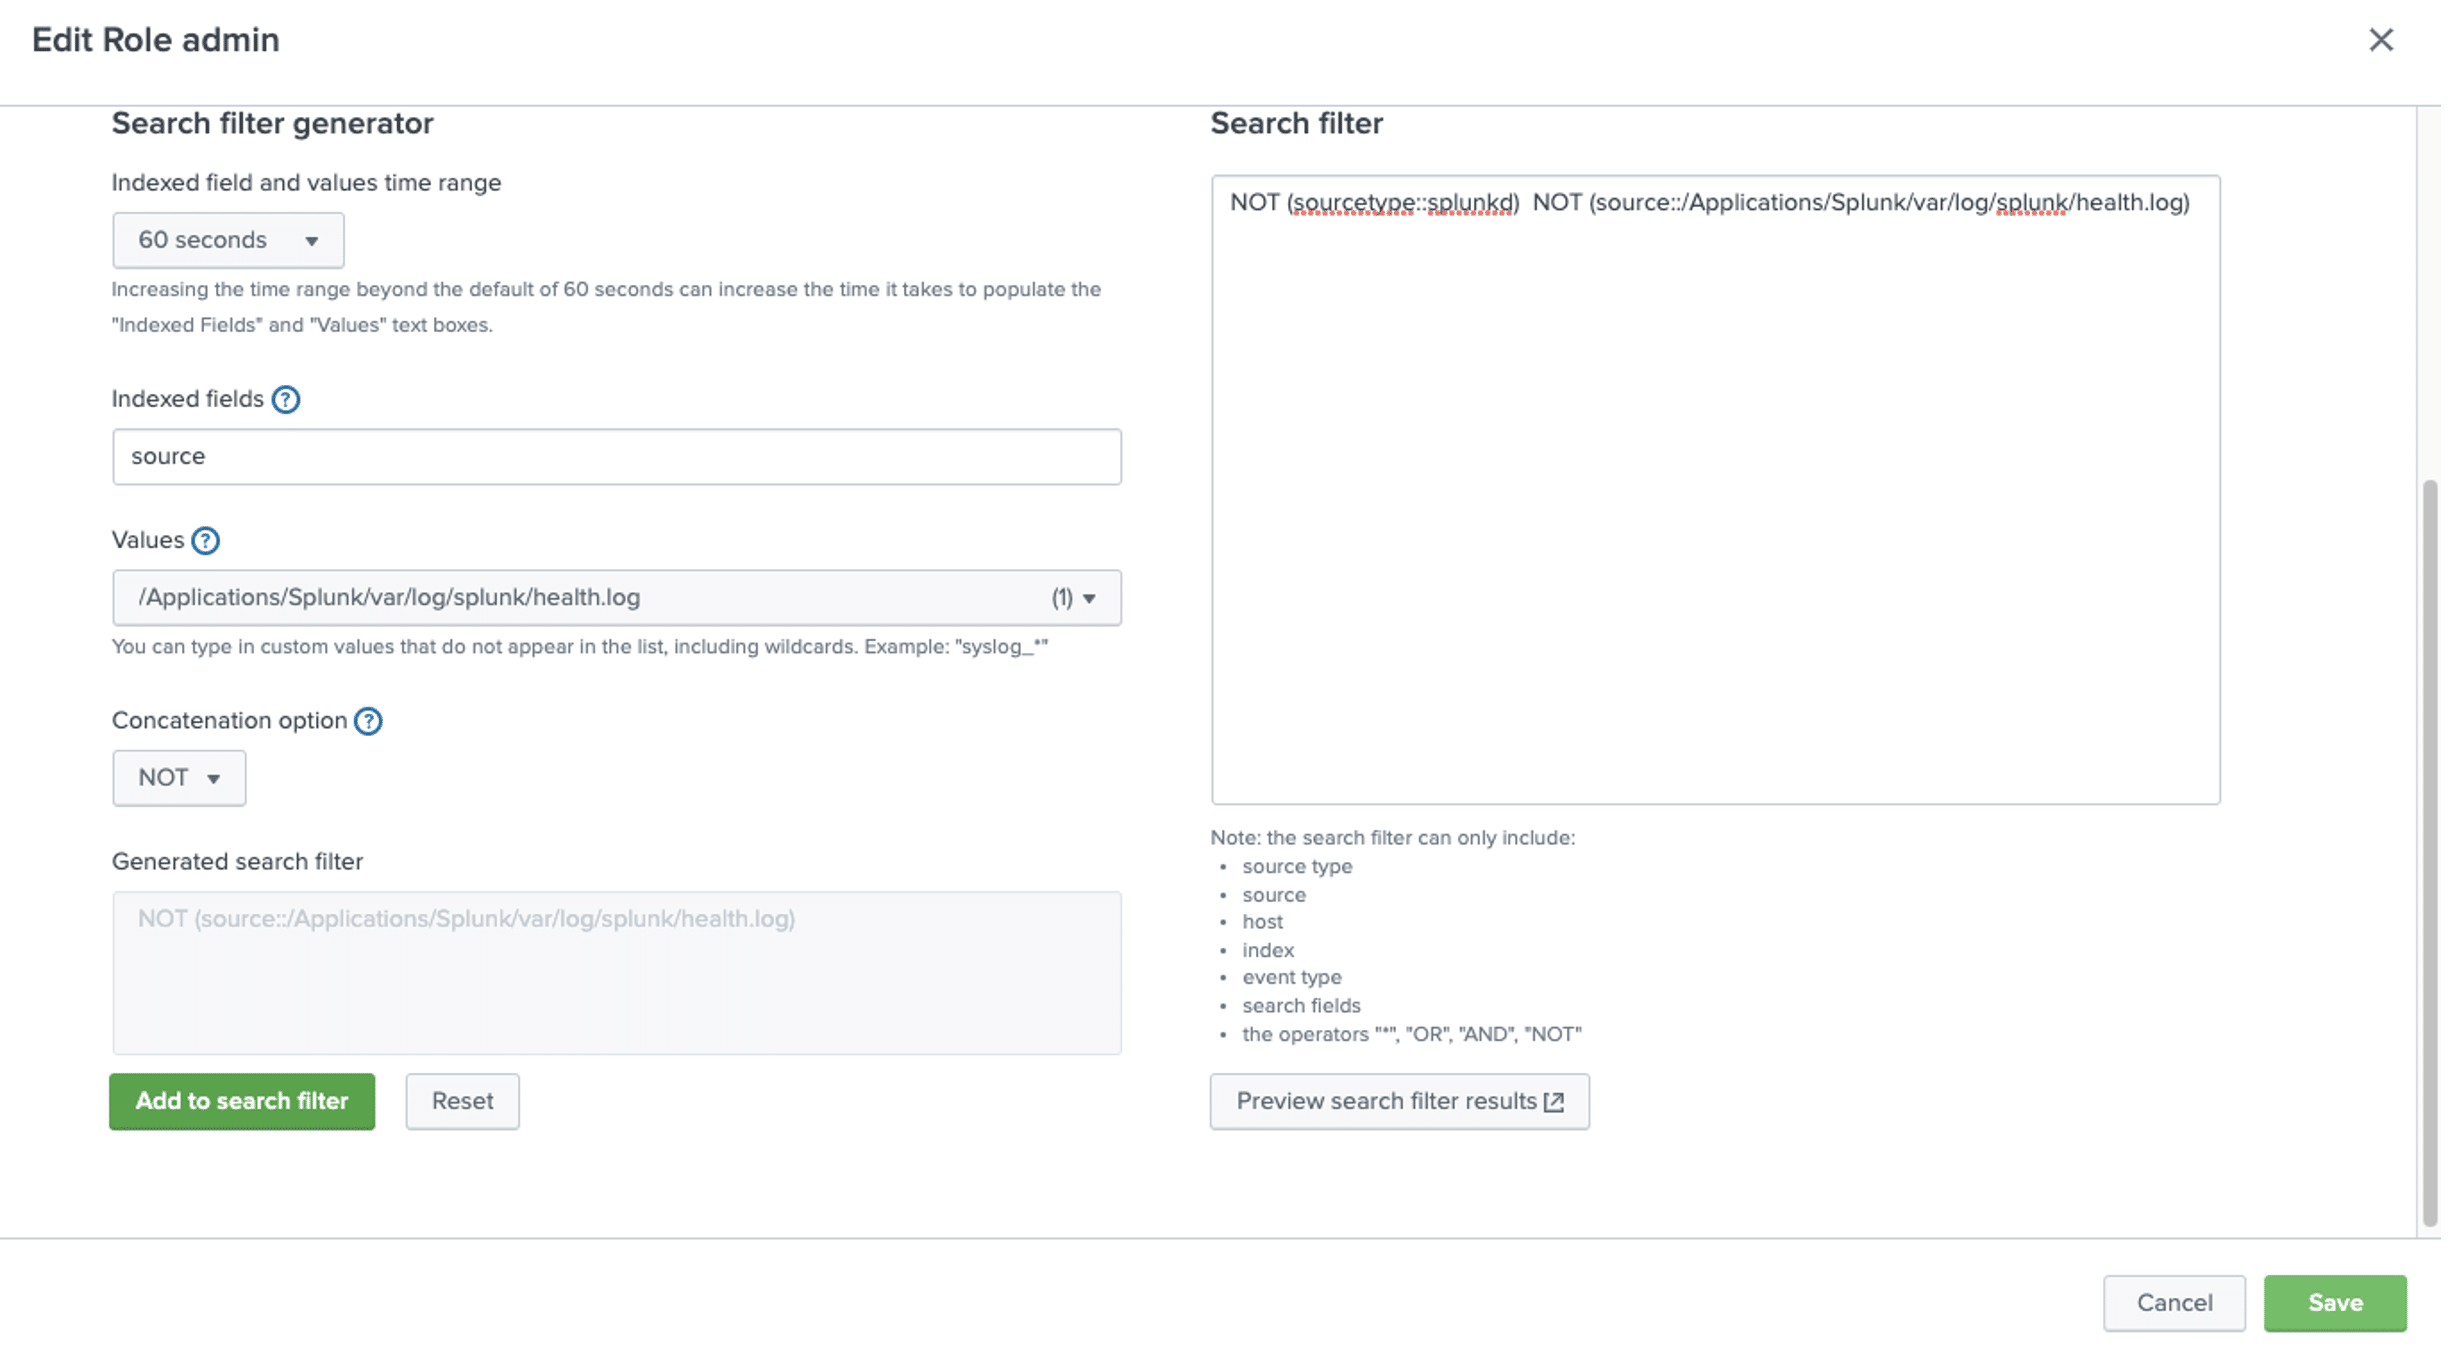This screenshot has width=2452, height=1356.
Task: Click the (1) selected count in Values
Action: pyautogui.click(x=1061, y=598)
